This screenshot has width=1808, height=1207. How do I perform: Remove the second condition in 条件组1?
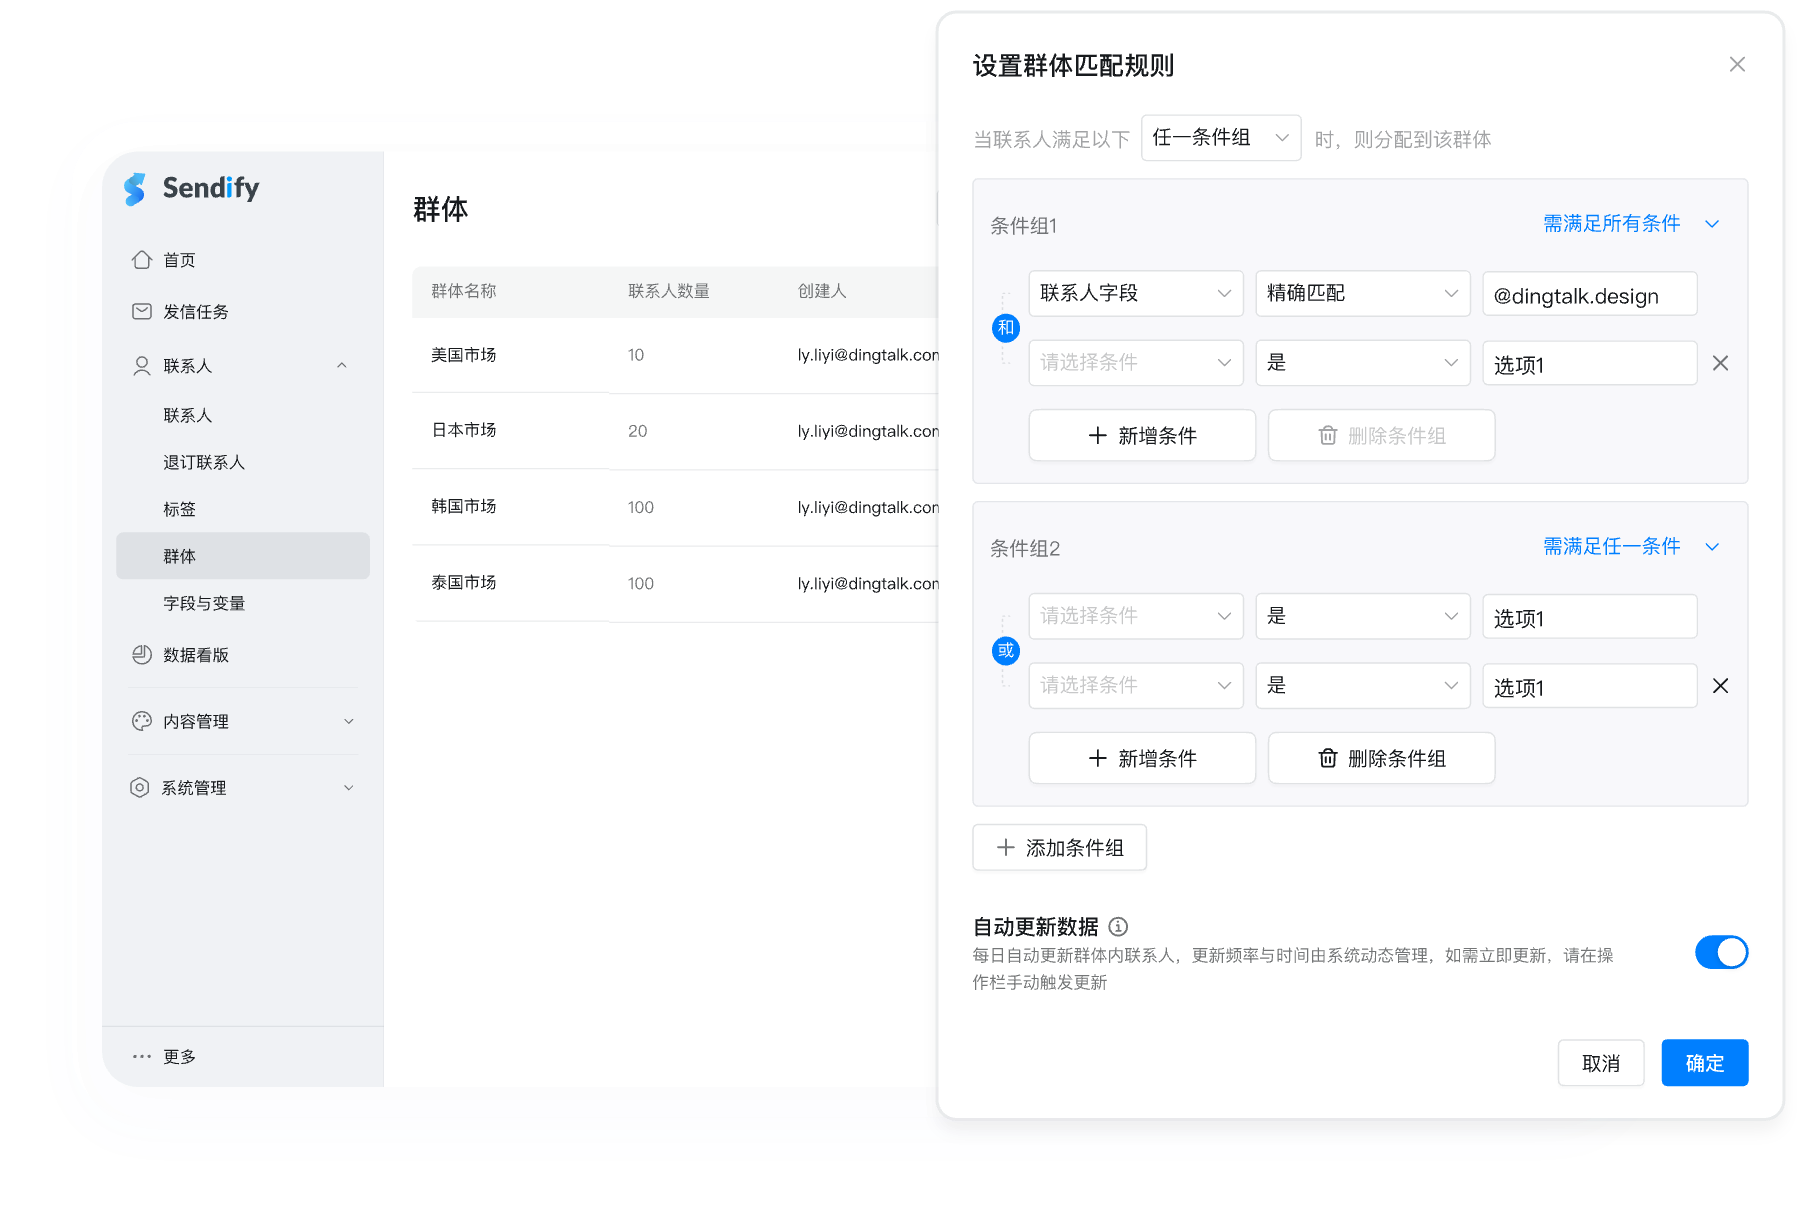click(x=1720, y=363)
